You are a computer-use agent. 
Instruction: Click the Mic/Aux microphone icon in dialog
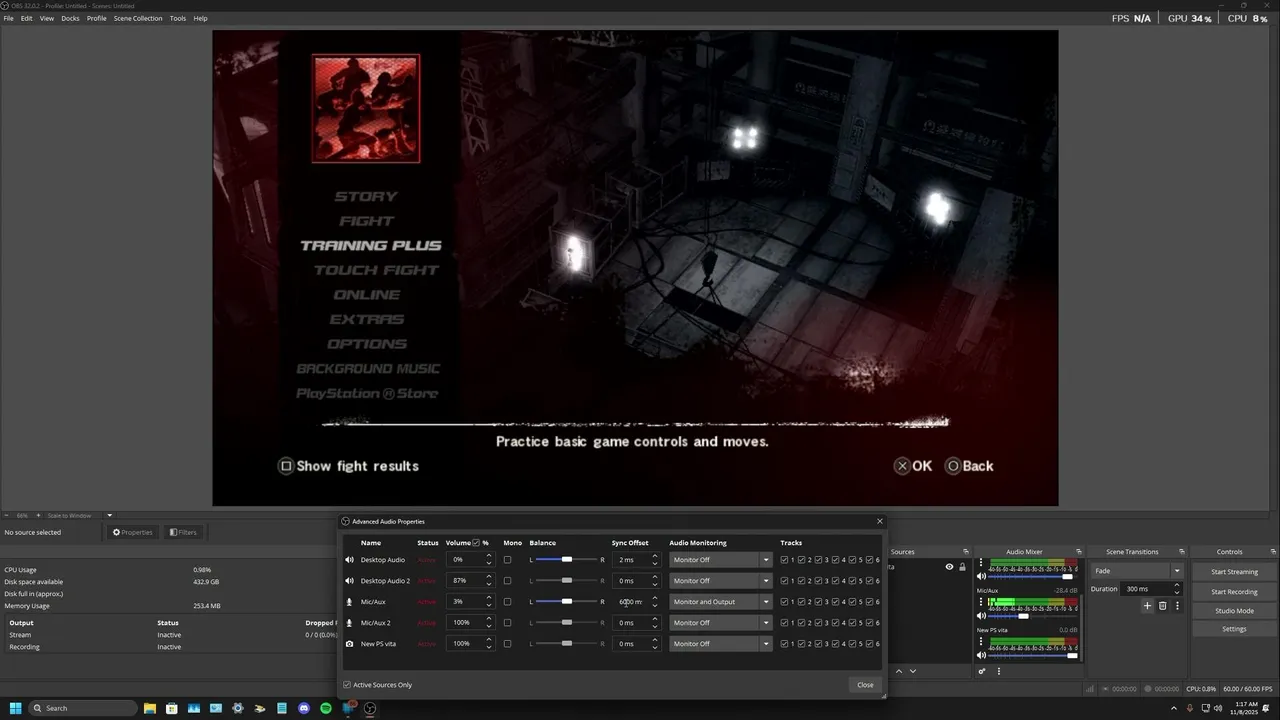(x=349, y=602)
